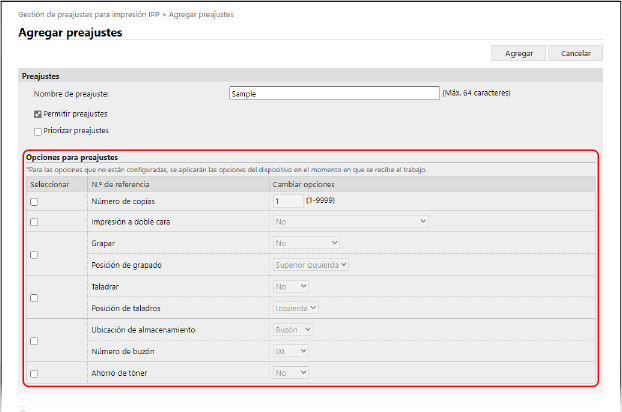Expand the Taladrar dropdown
Viewport: 622px width, 412px height.
(291, 286)
